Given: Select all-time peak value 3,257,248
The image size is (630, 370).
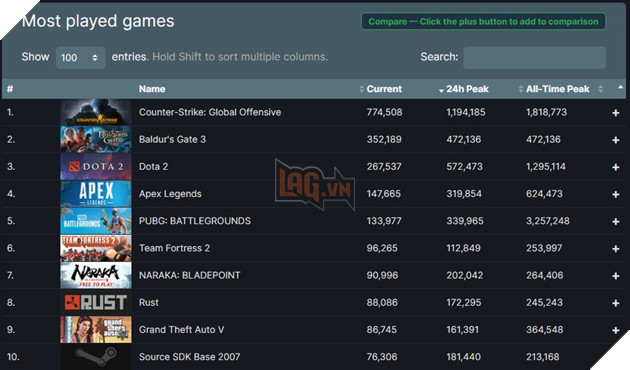Looking at the screenshot, I should click(548, 221).
